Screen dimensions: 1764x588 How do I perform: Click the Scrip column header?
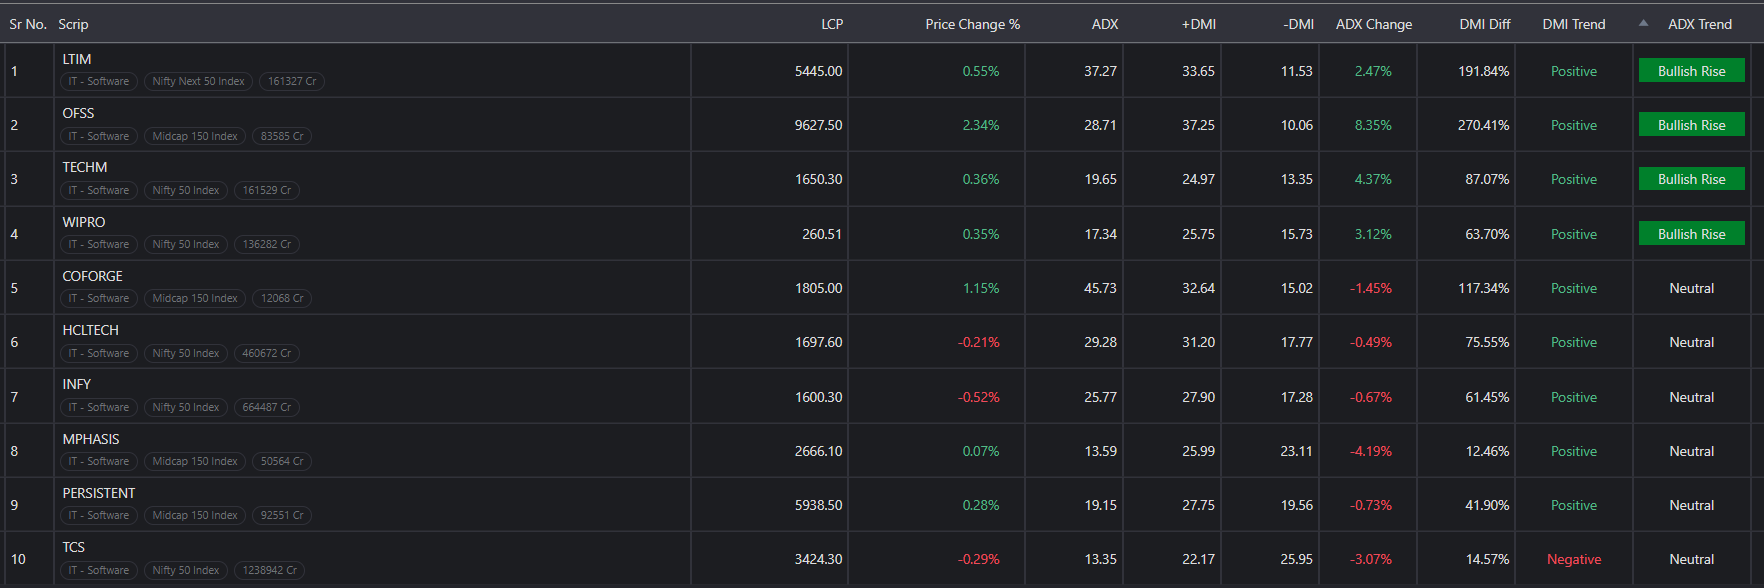(x=73, y=24)
